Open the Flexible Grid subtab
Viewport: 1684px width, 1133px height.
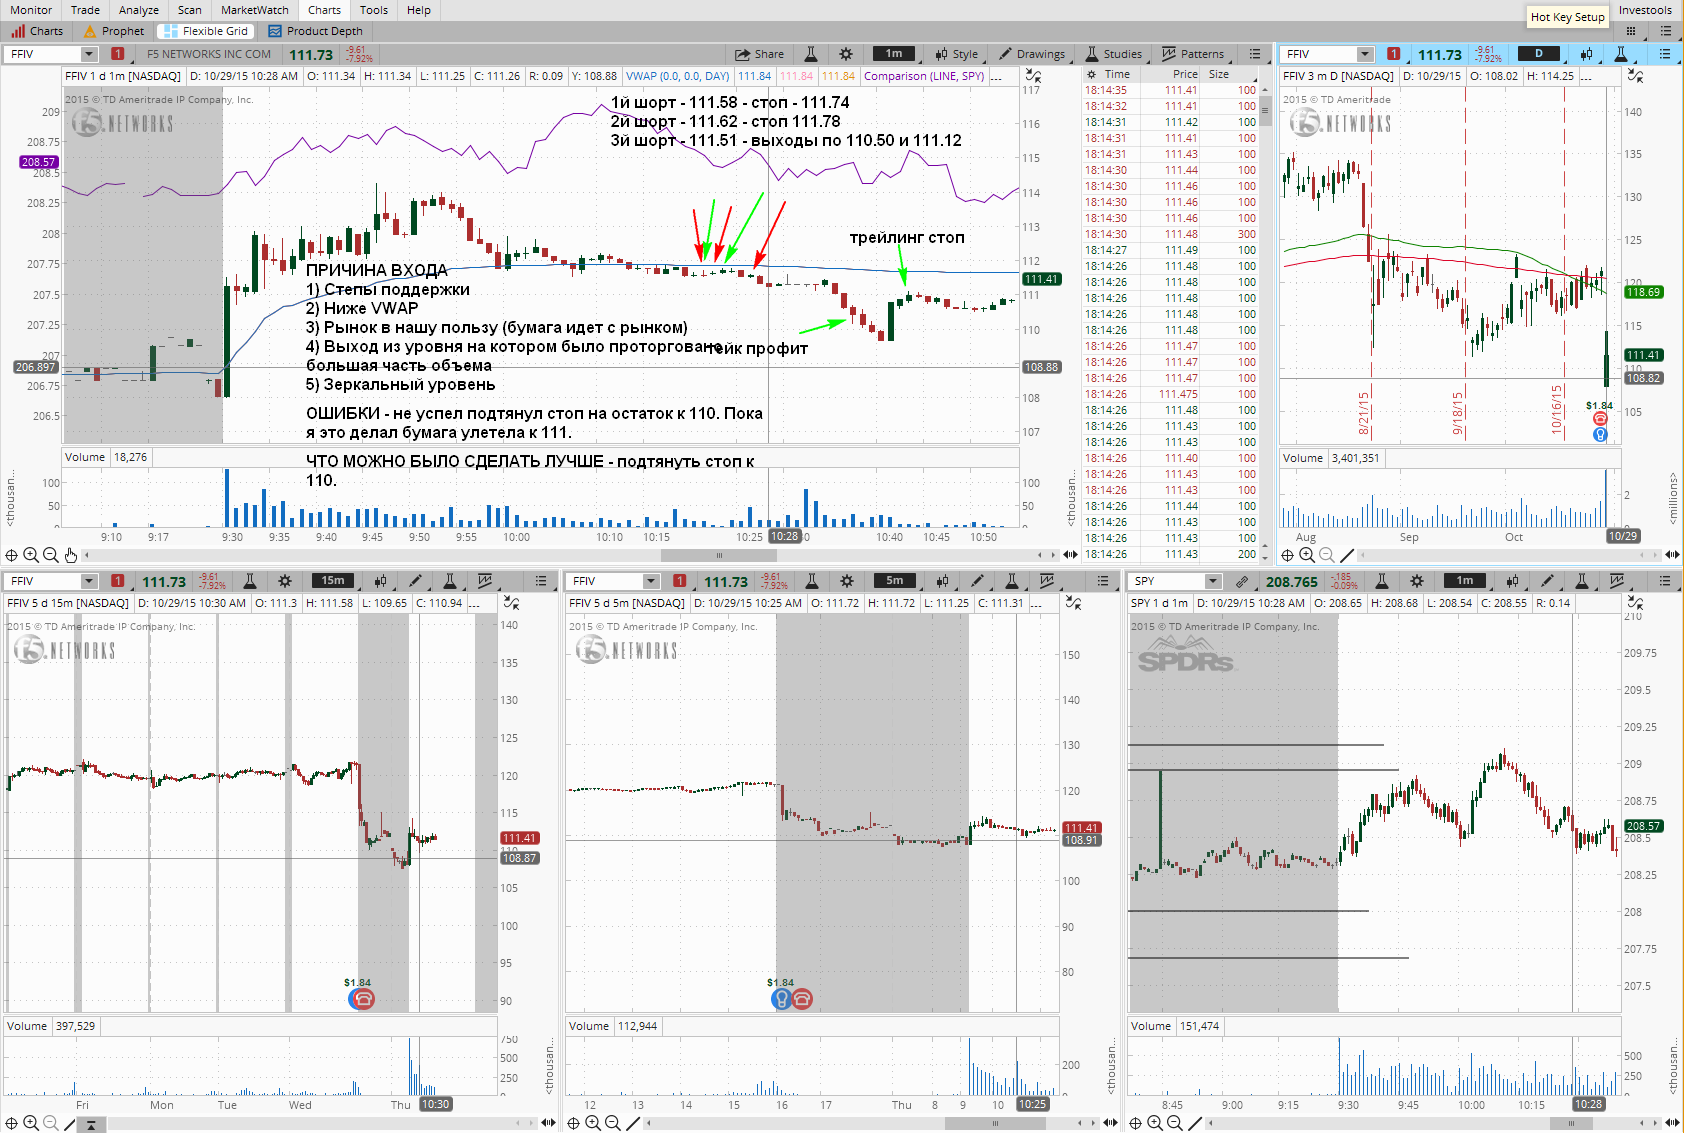pyautogui.click(x=205, y=31)
